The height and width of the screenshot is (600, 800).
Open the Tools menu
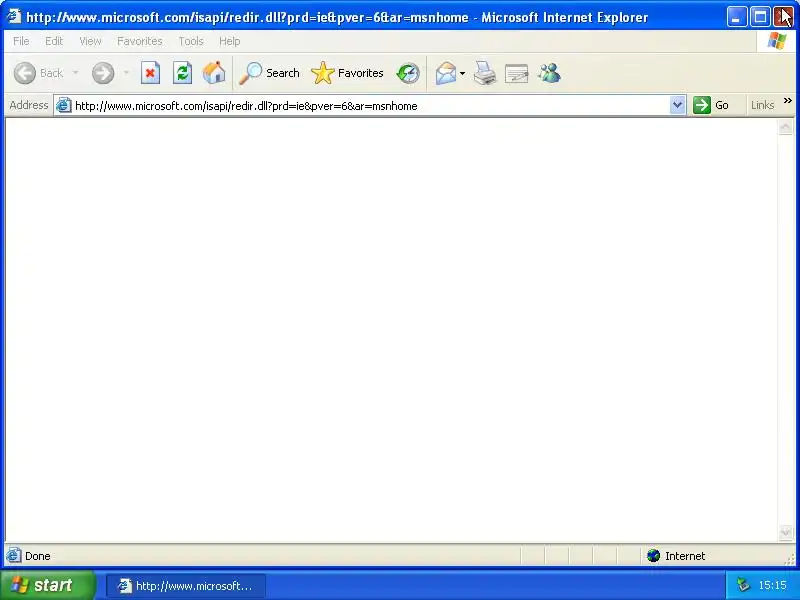pos(191,41)
